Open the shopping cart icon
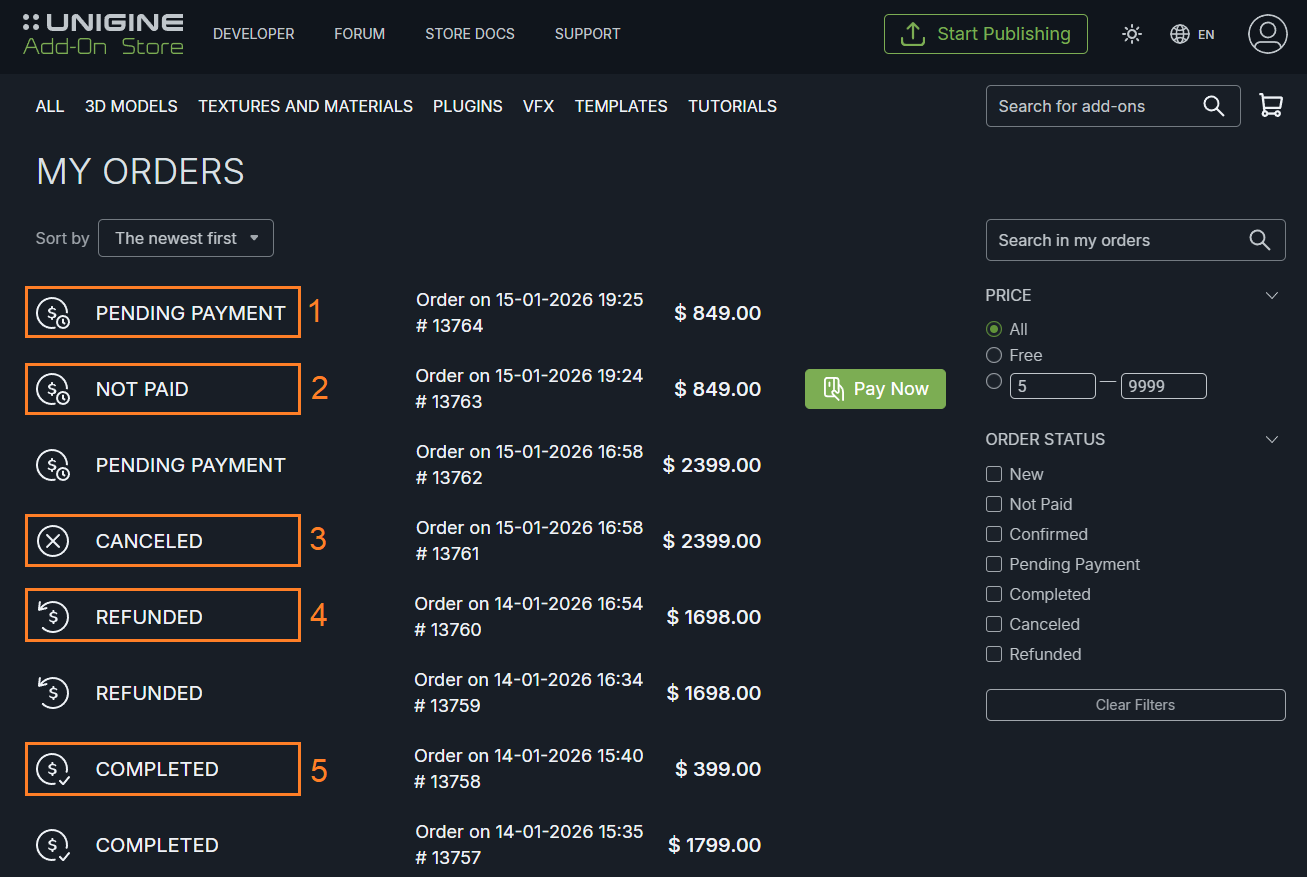The image size is (1307, 877). pos(1271,106)
